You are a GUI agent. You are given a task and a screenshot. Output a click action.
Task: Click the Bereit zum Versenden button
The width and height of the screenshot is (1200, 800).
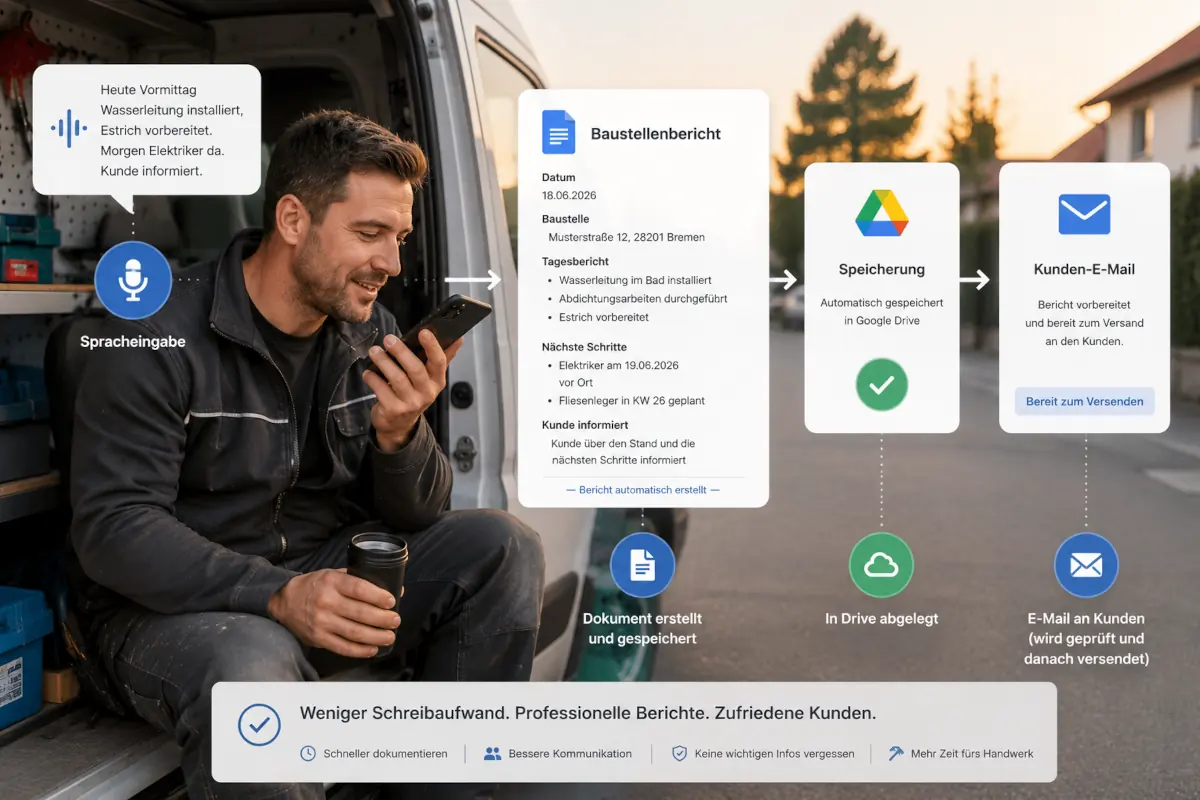point(1085,401)
